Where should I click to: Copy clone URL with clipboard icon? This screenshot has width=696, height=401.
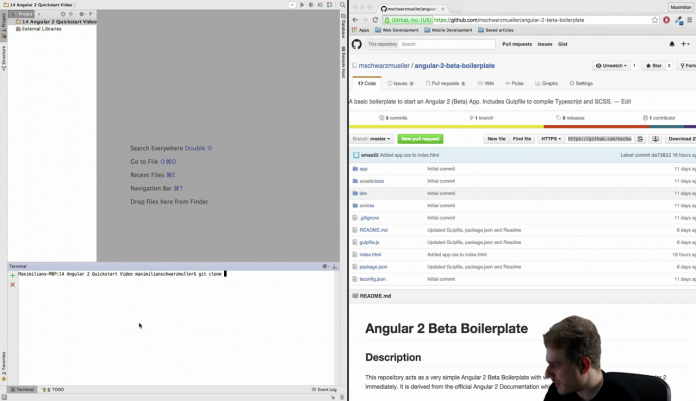[x=641, y=139]
